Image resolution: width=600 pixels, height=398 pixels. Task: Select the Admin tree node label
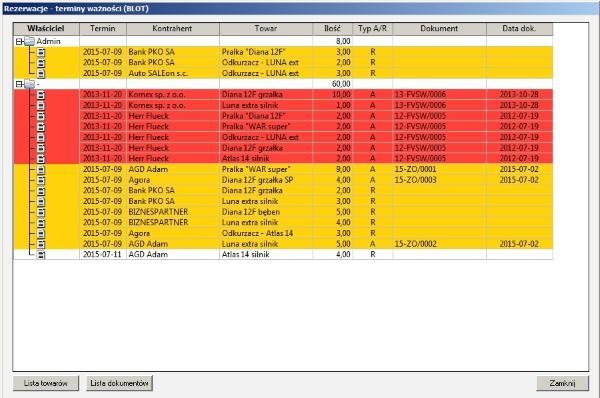pyautogui.click(x=48, y=41)
